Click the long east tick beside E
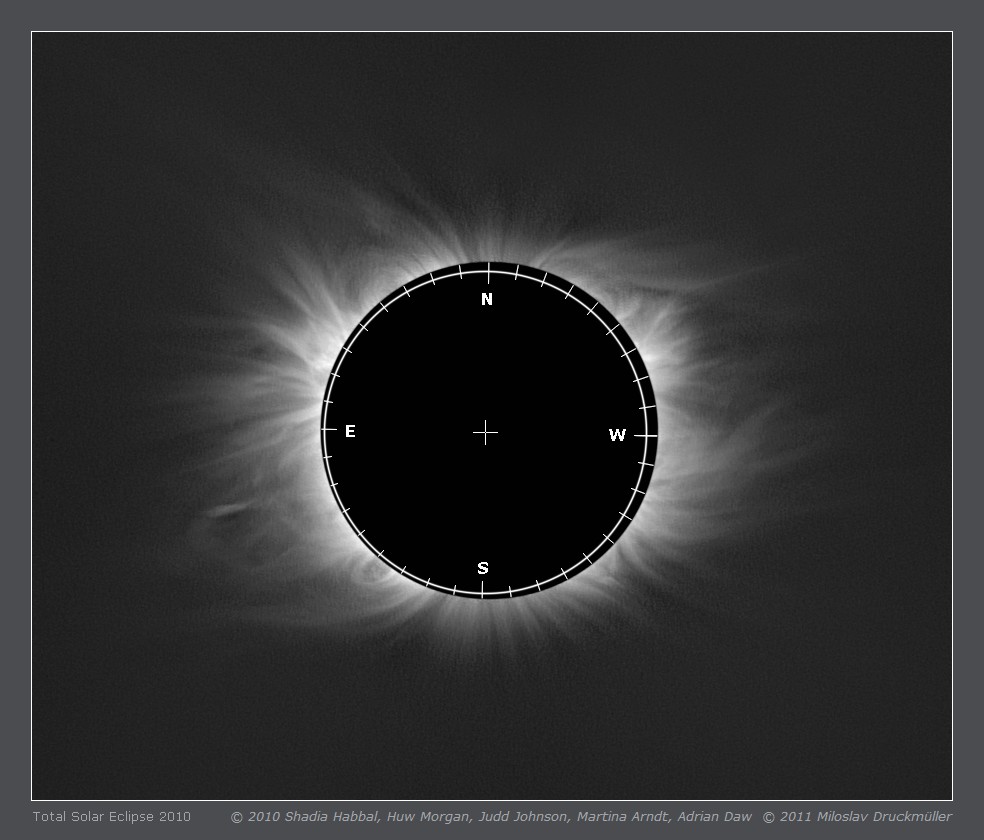 (x=328, y=429)
